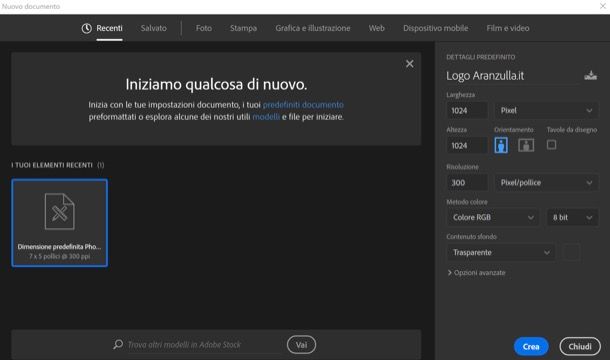Expand Opzioni avanzate section
This screenshot has height=360, width=610.
point(477,273)
